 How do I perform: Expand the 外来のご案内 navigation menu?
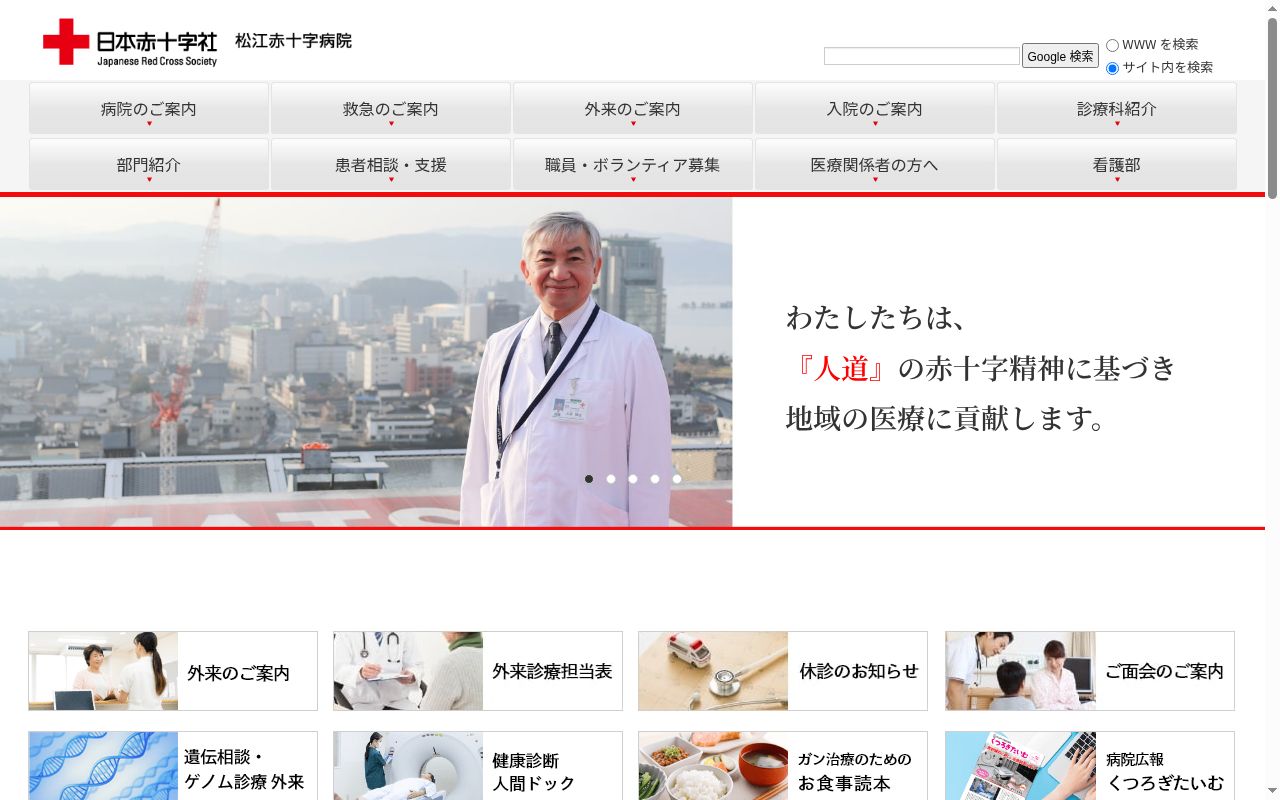click(633, 108)
